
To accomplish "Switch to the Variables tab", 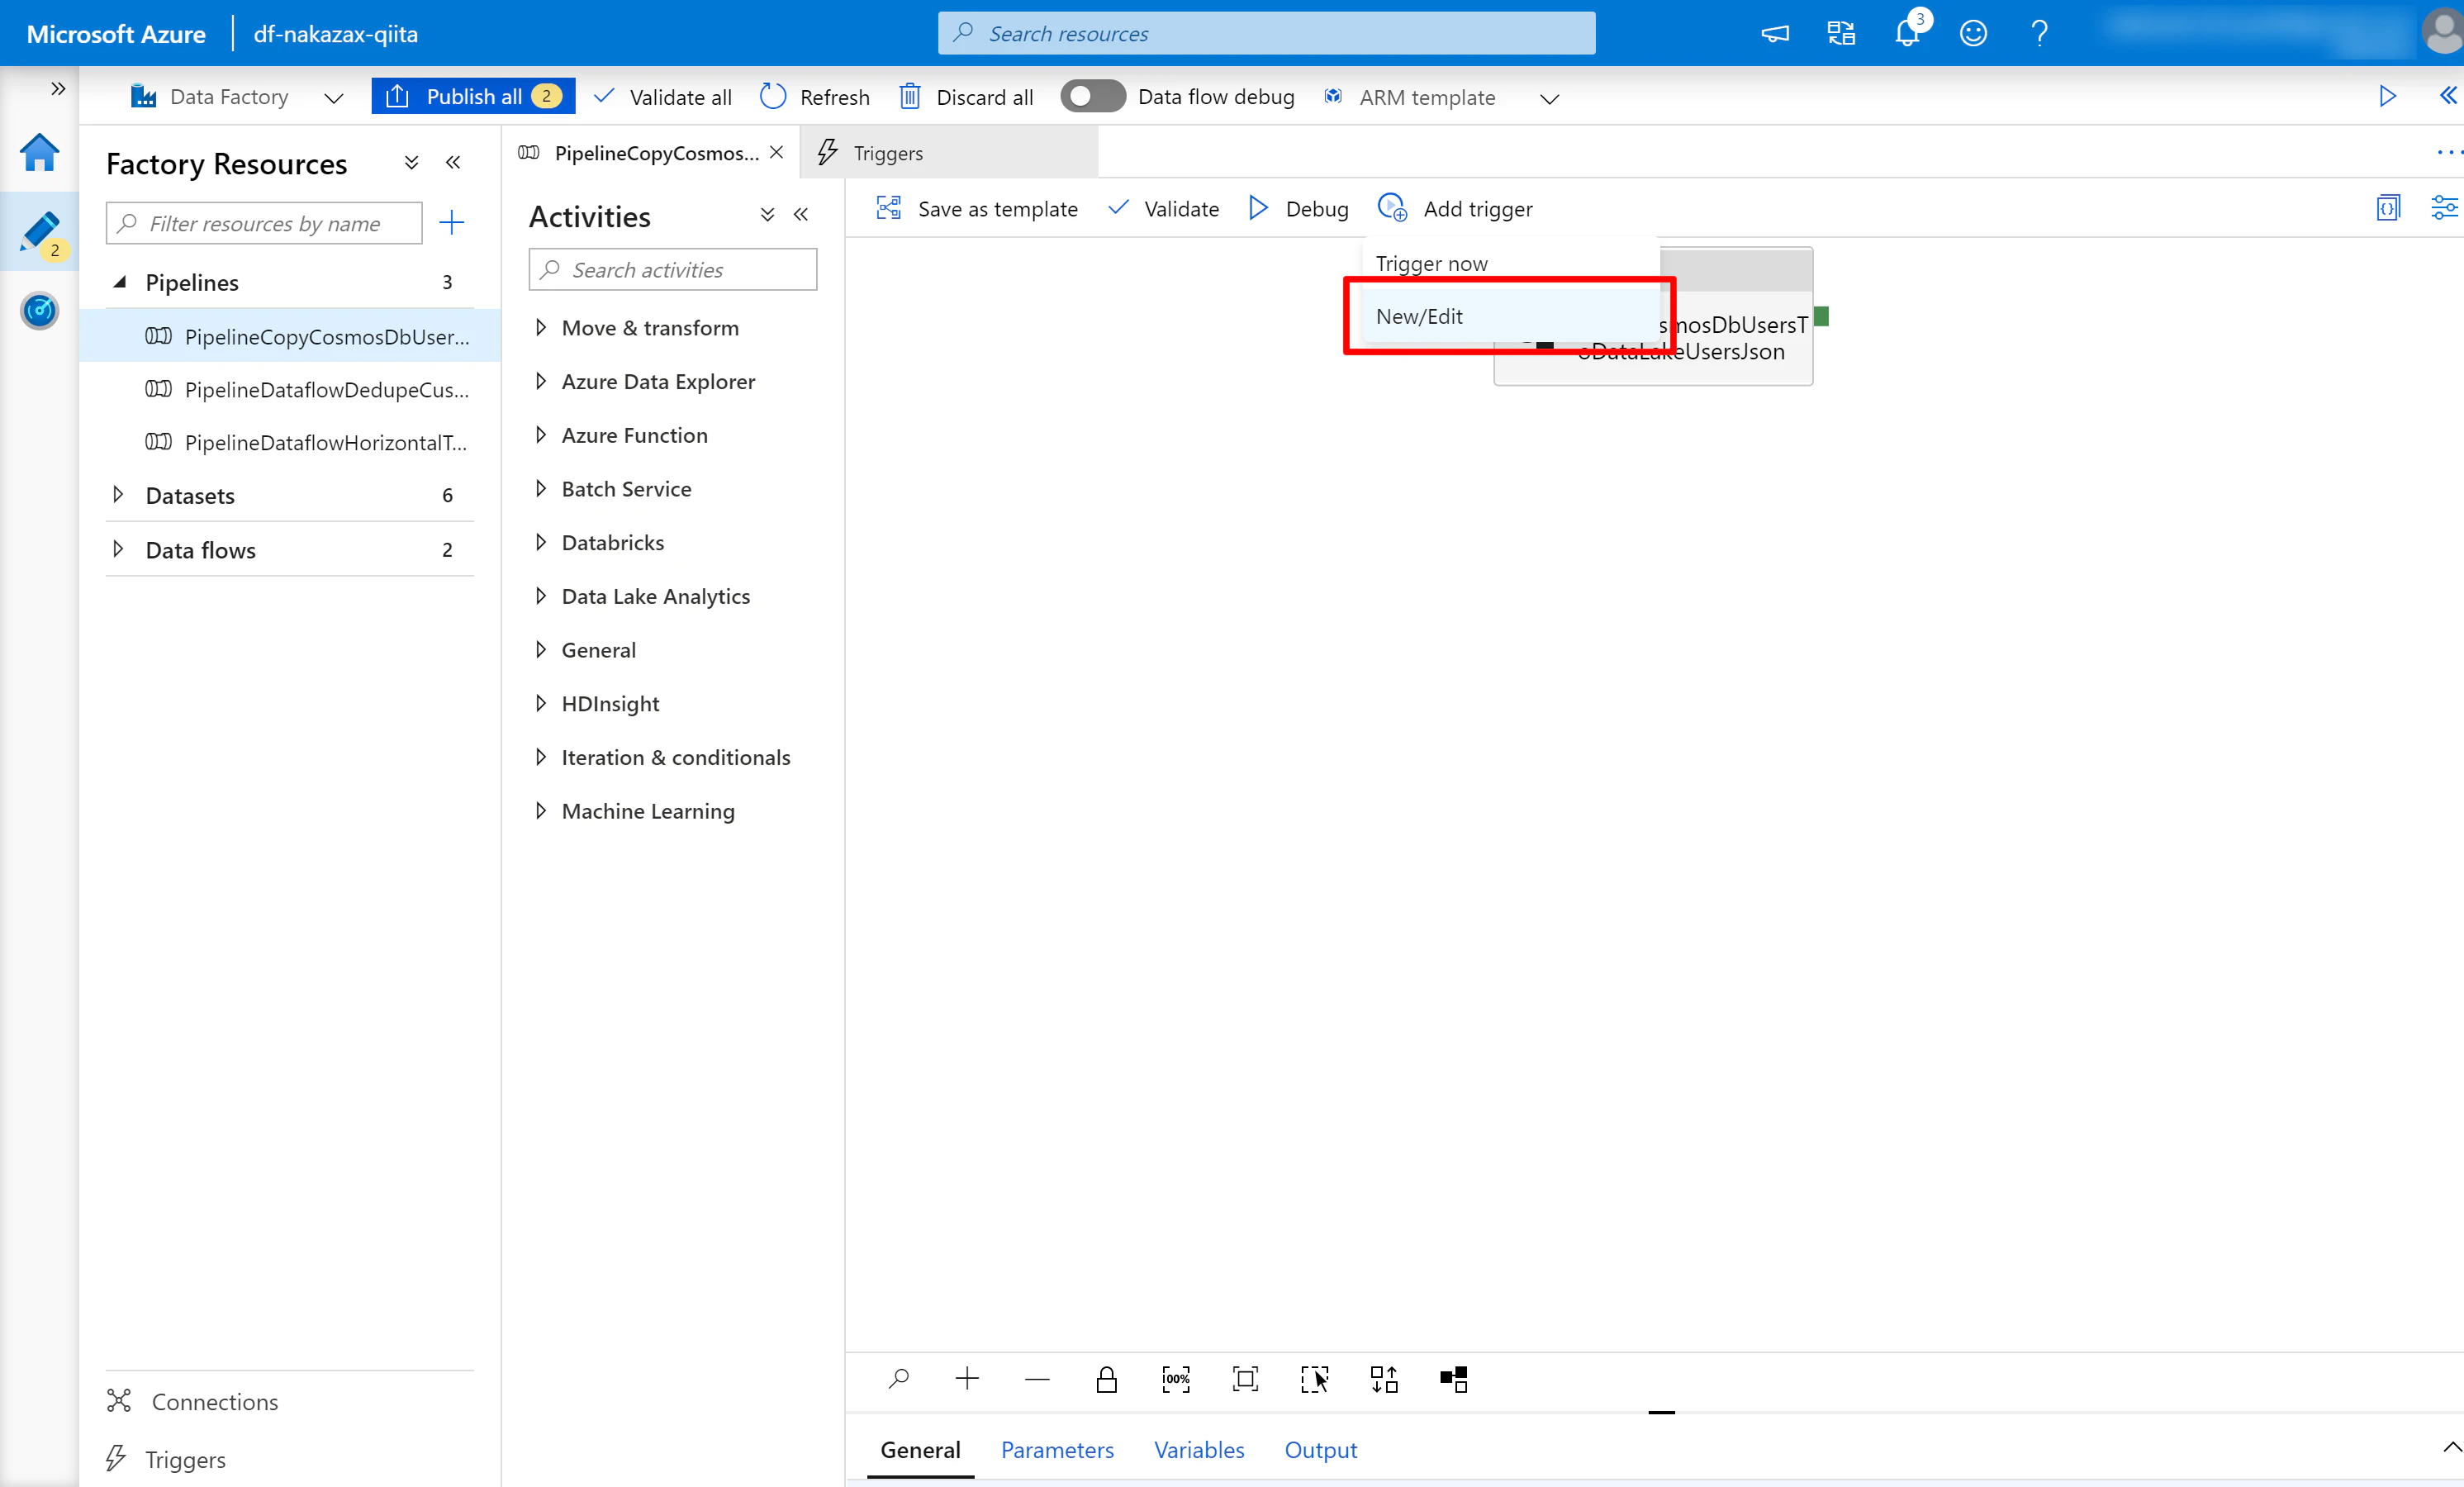I will (1199, 1450).
